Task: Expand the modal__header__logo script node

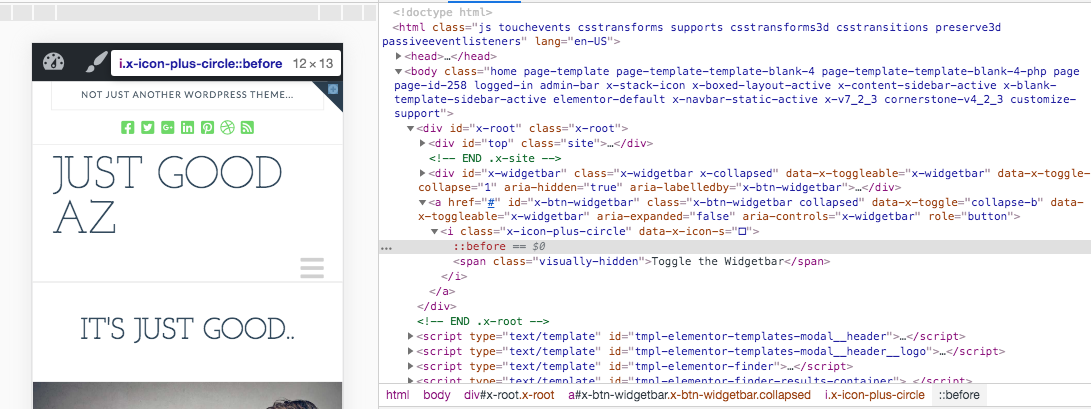Action: pyautogui.click(x=411, y=351)
